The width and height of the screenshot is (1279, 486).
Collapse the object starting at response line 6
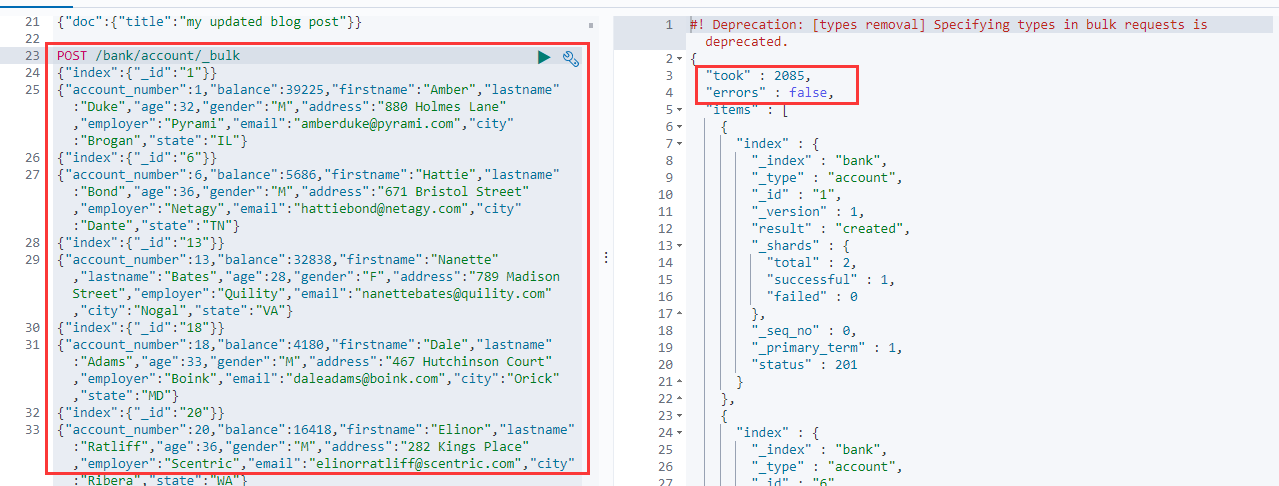(680, 127)
